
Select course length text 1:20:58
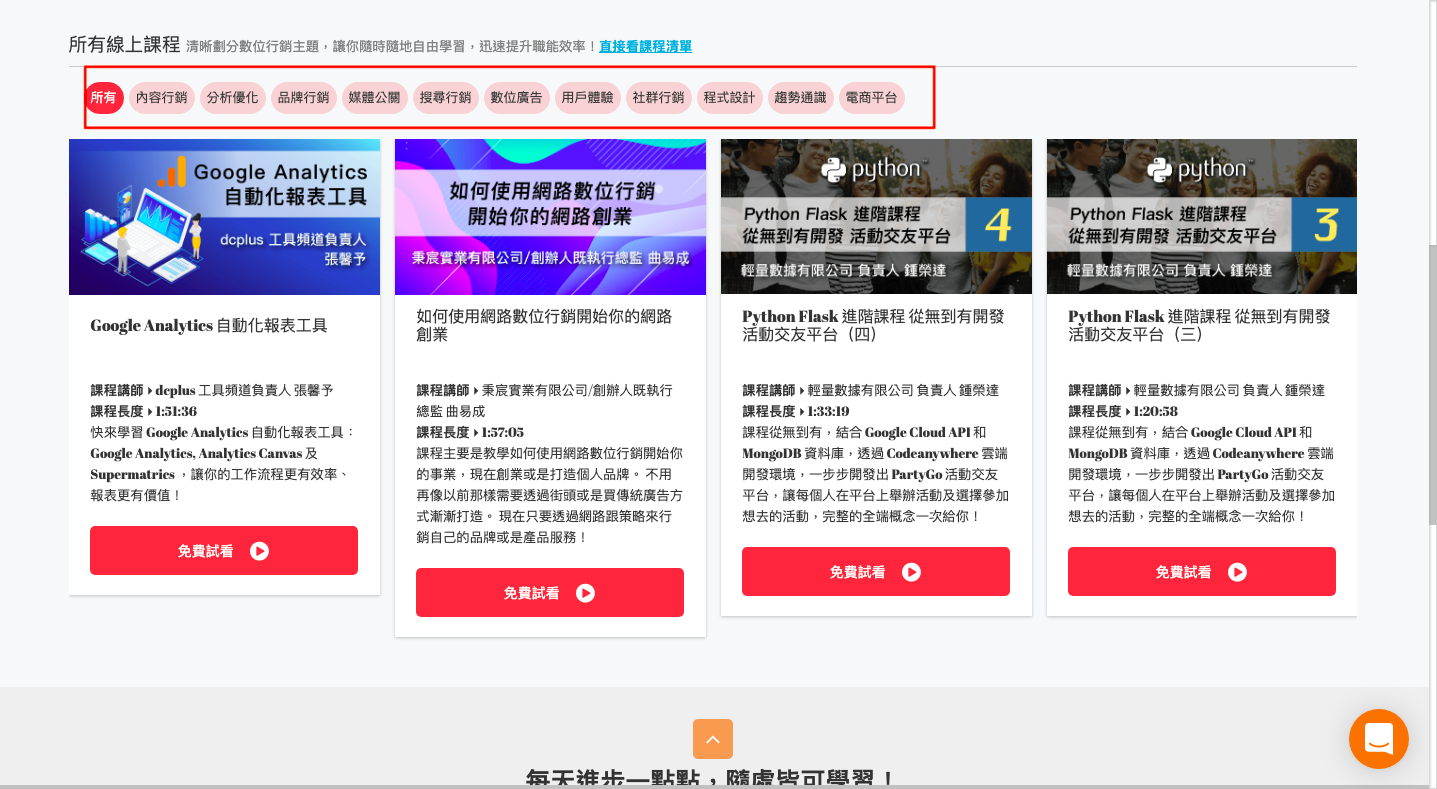(x=1156, y=411)
